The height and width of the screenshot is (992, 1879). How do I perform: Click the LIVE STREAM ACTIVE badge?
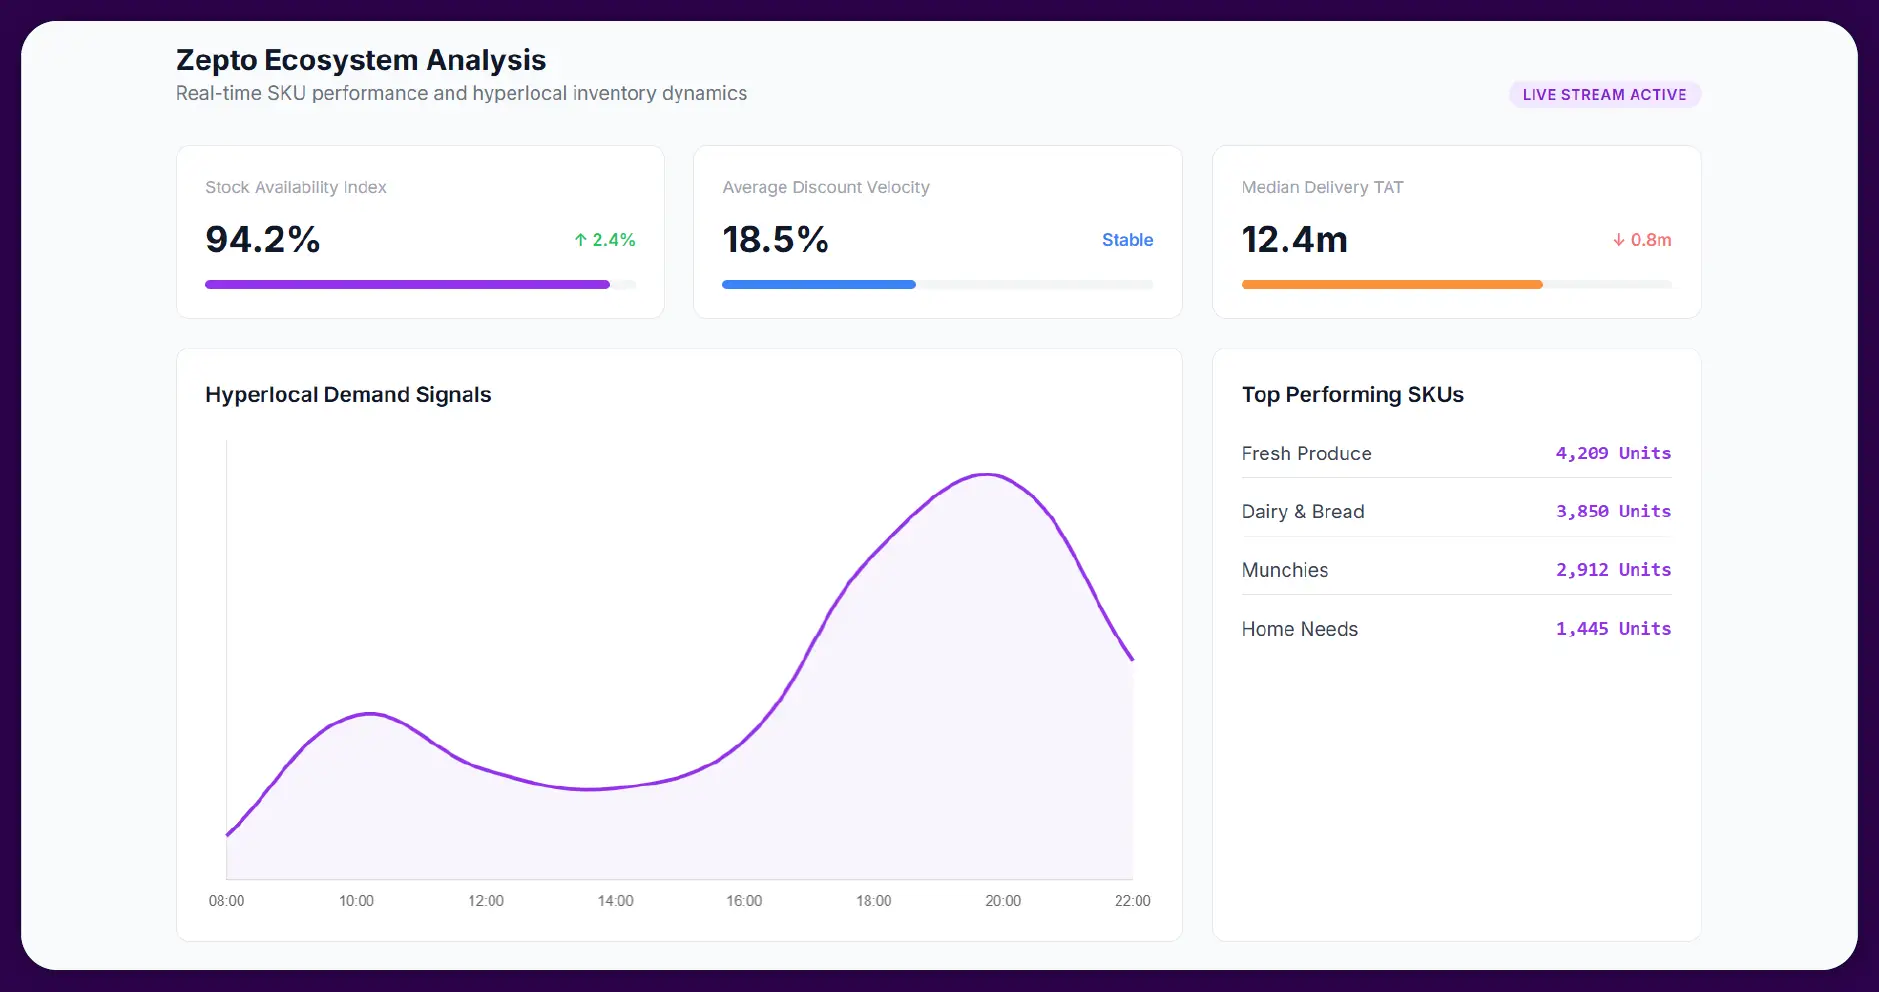[1604, 95]
